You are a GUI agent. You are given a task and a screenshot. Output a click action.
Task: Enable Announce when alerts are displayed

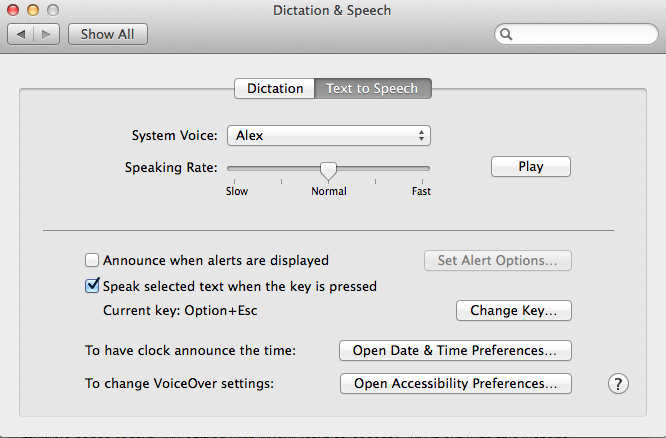point(92,260)
